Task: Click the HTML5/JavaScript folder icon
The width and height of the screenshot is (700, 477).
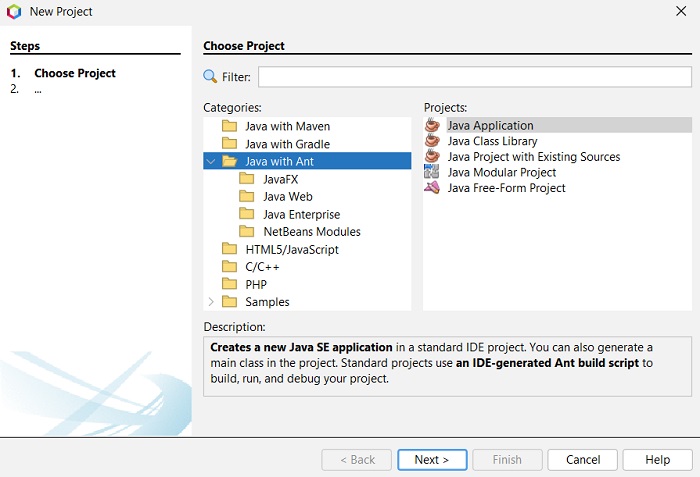Action: (x=229, y=249)
